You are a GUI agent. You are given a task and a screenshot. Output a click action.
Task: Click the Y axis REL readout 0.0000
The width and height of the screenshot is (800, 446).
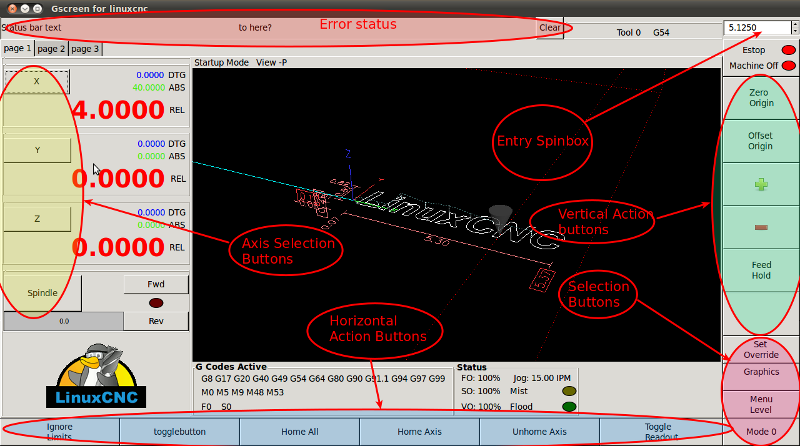pos(118,179)
